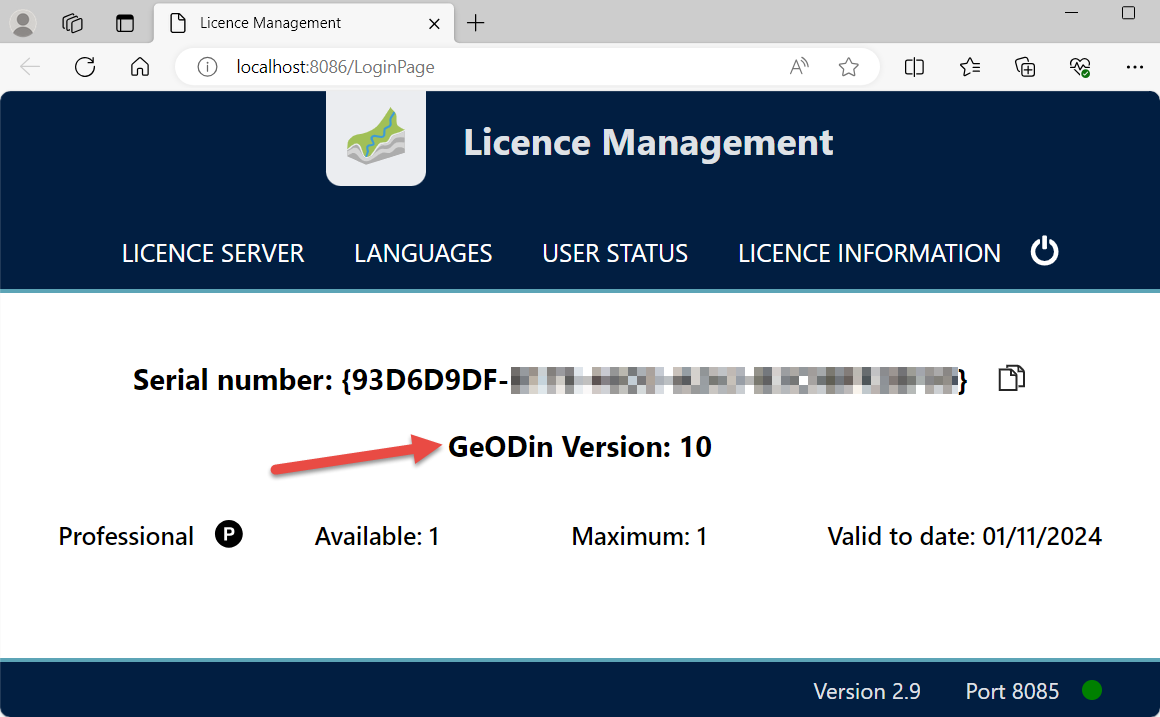
Task: Open the LANGUAGES menu
Action: (x=423, y=253)
